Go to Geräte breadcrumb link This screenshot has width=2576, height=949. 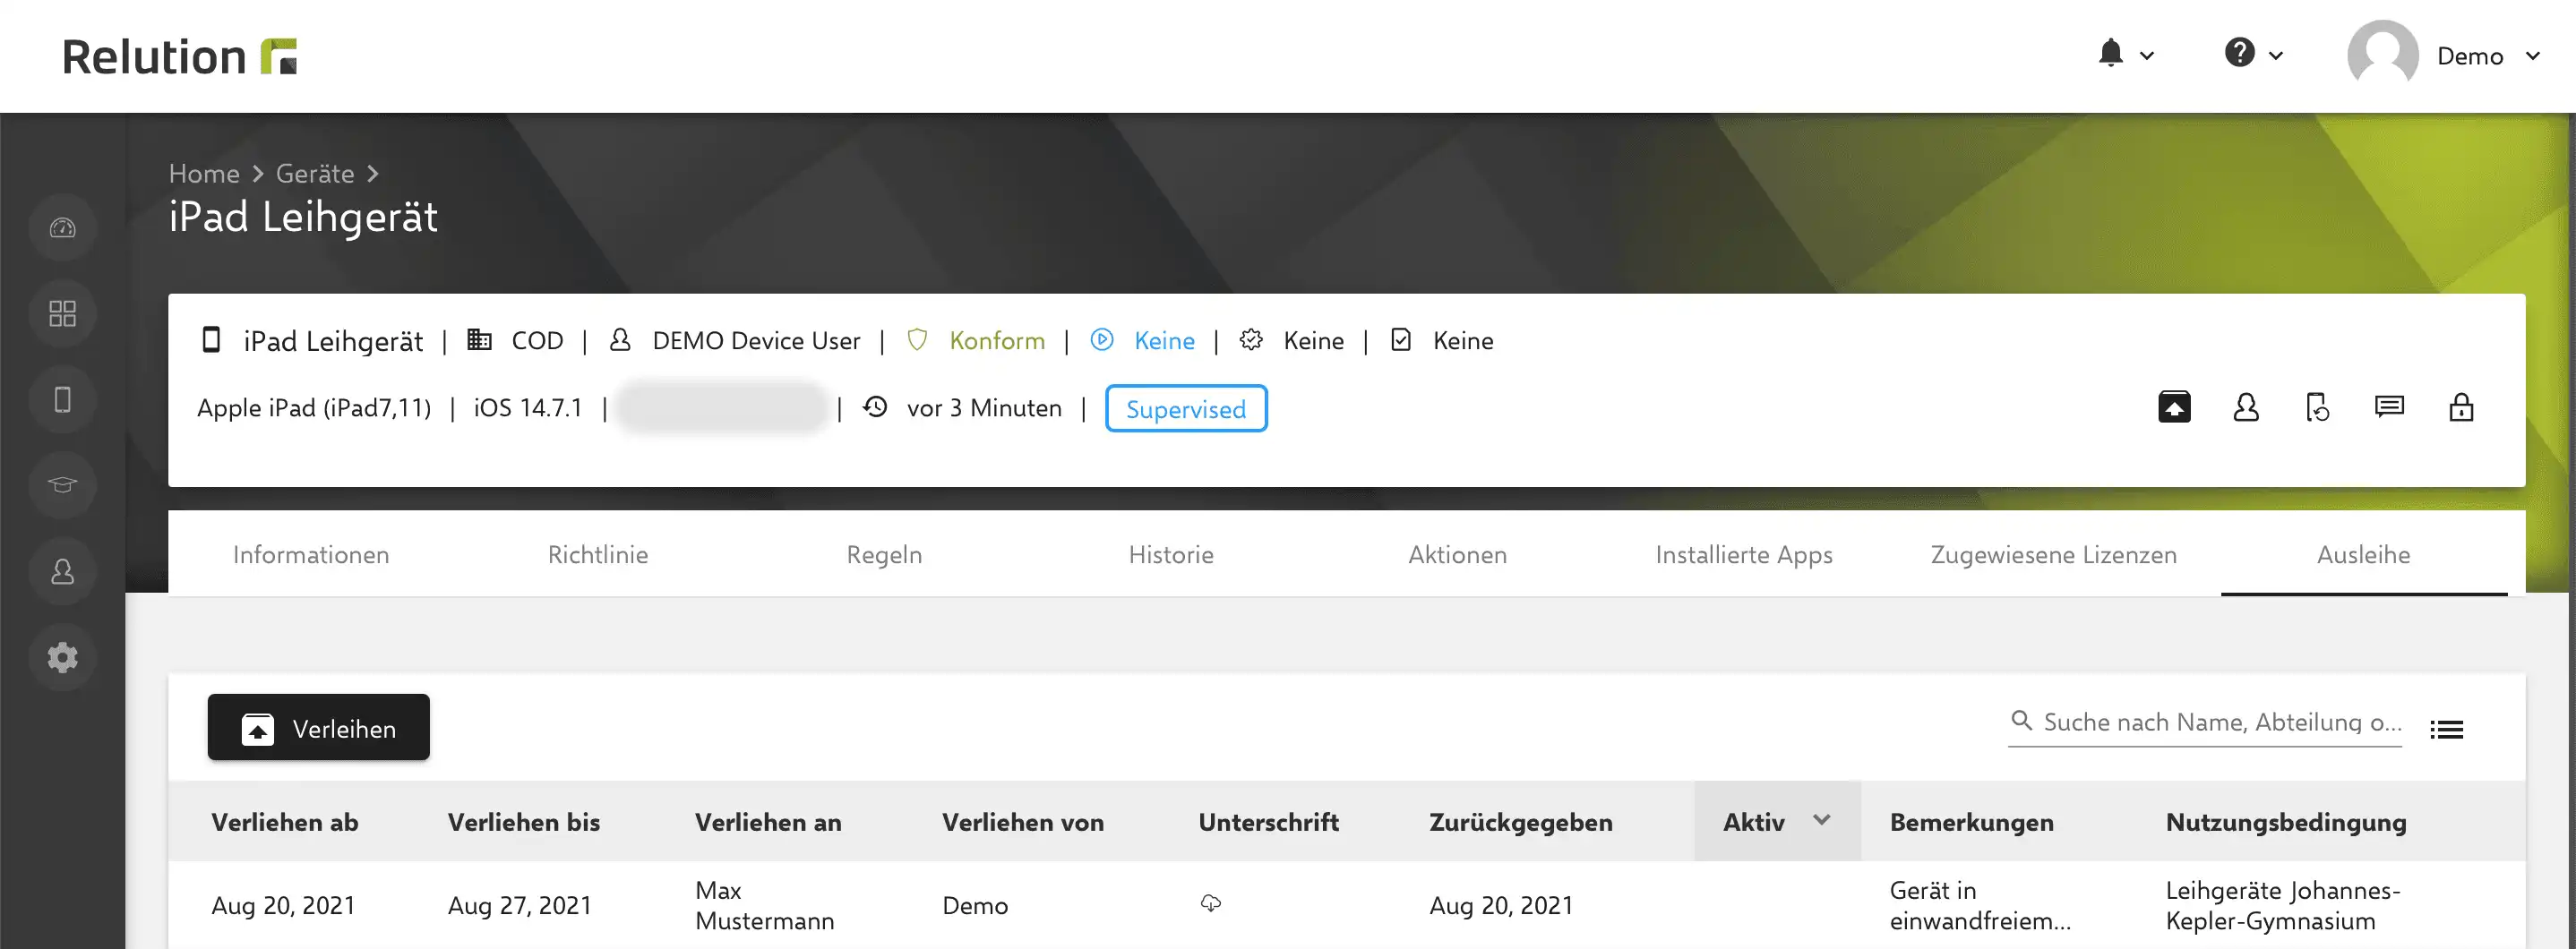pyautogui.click(x=315, y=173)
